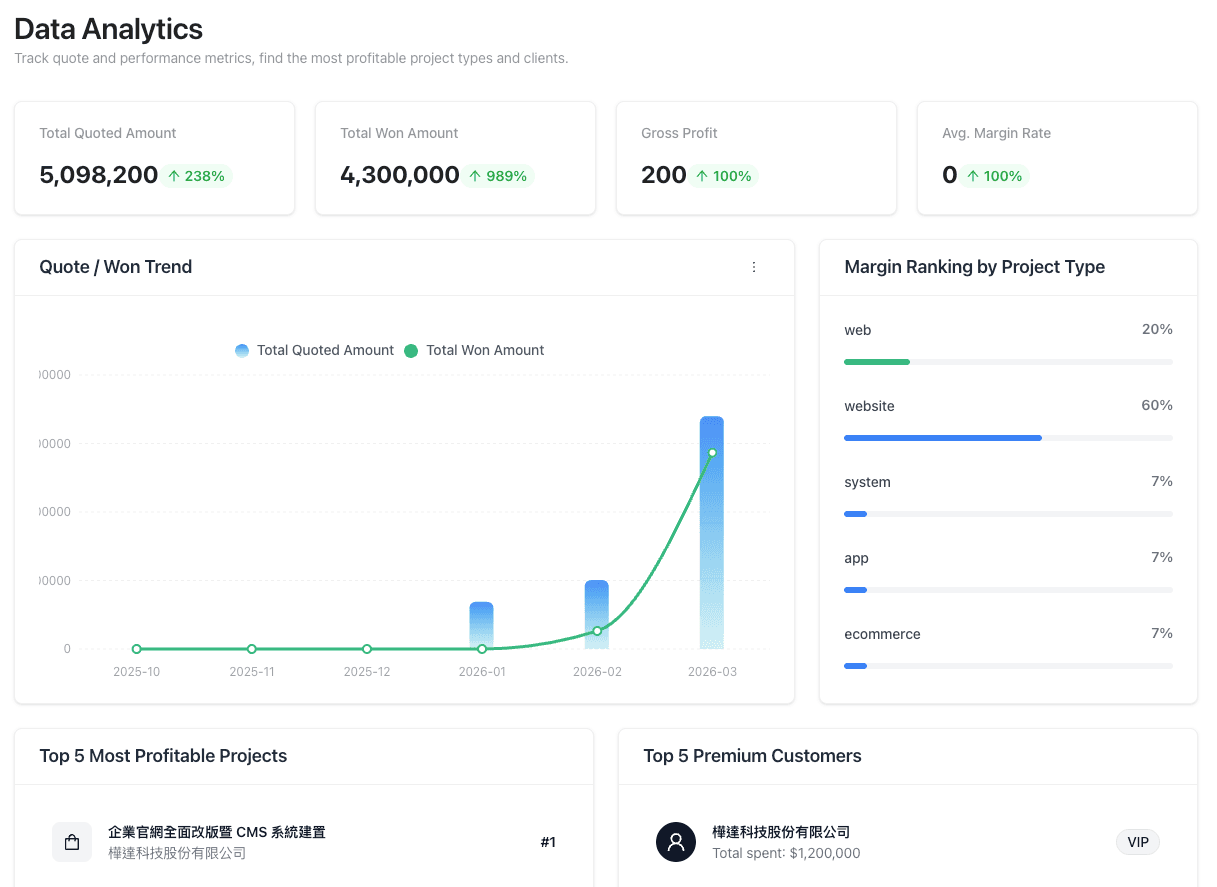
Task: Click the 100% badge under Avg. Margin Rate
Action: tap(995, 176)
